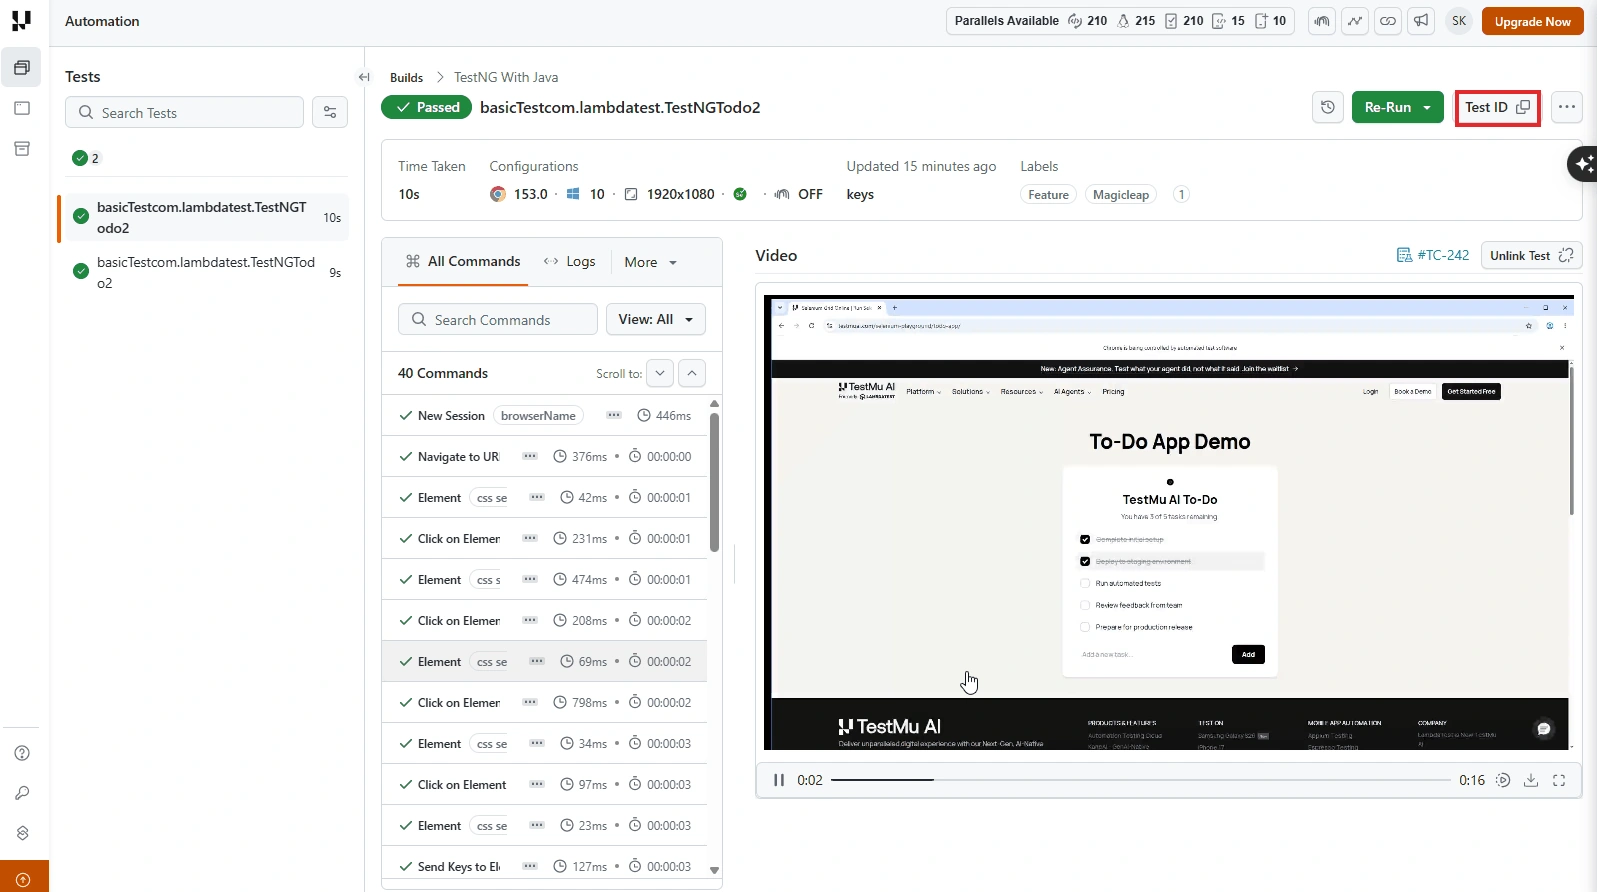Open the three-dot more options menu
The height and width of the screenshot is (892, 1597).
point(1567,107)
